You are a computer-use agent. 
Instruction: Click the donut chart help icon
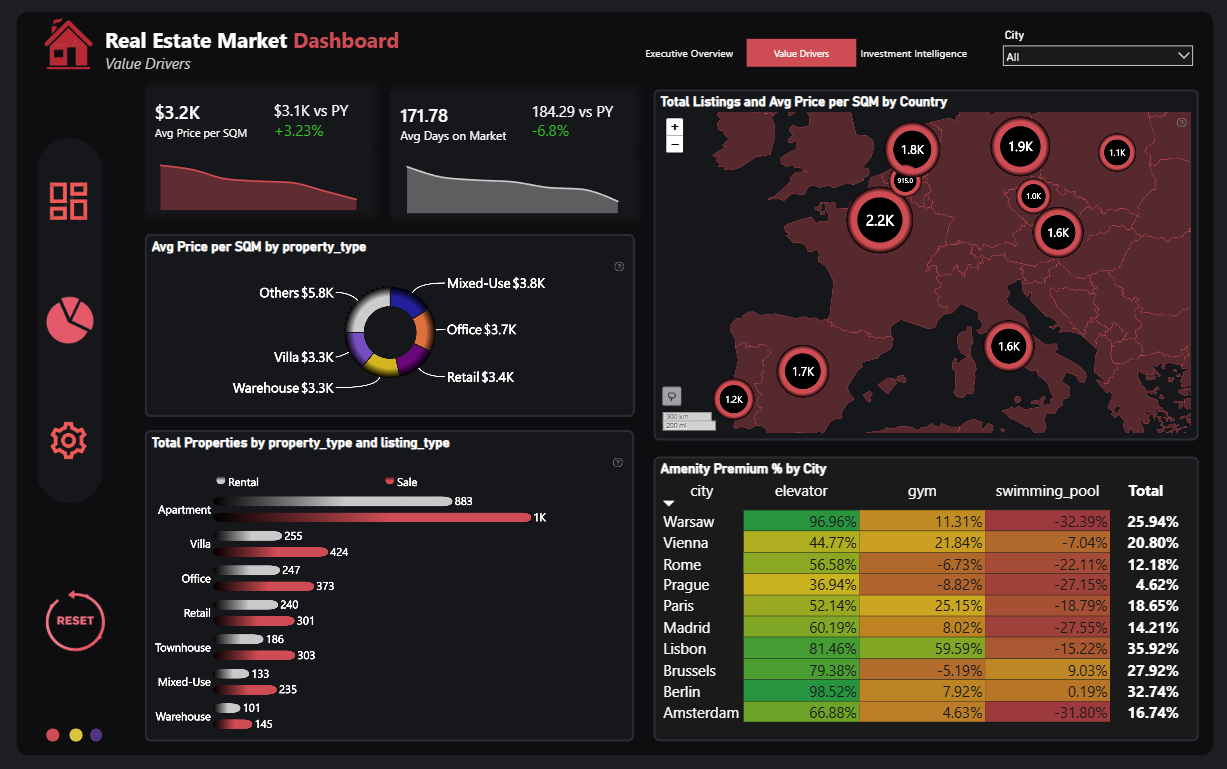click(x=619, y=267)
